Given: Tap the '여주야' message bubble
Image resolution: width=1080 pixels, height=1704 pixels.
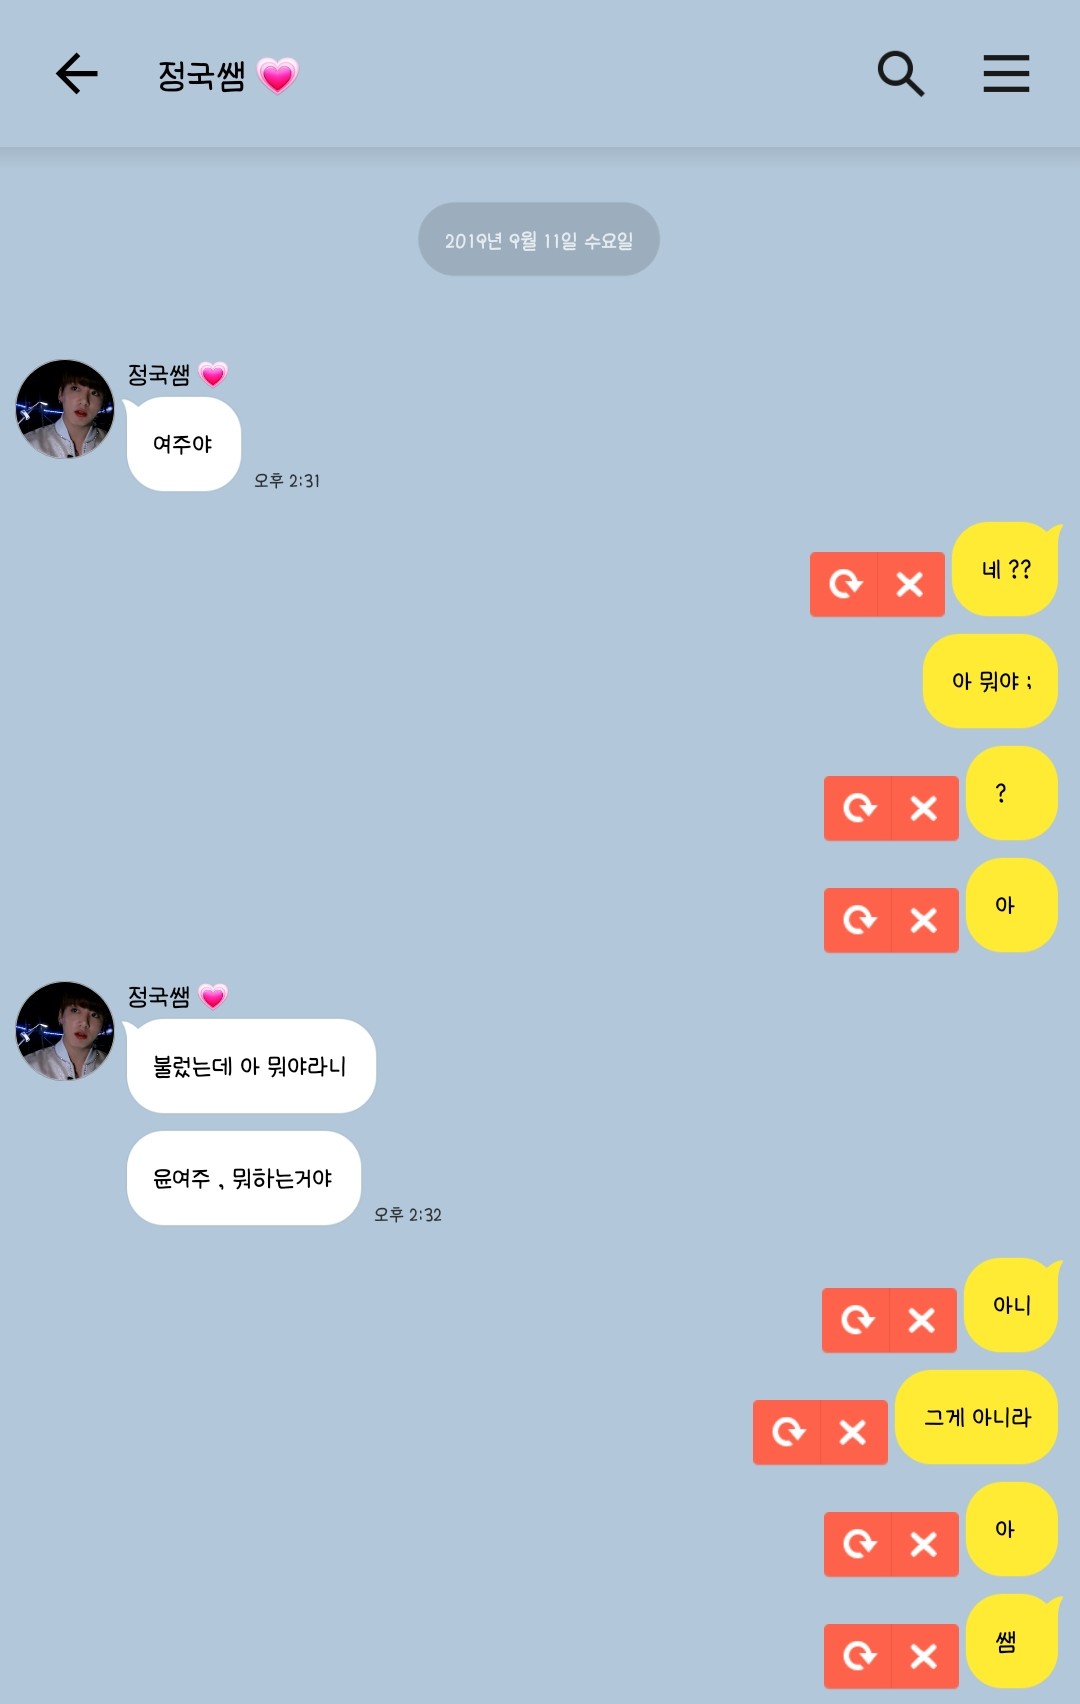Looking at the screenshot, I should (x=183, y=444).
